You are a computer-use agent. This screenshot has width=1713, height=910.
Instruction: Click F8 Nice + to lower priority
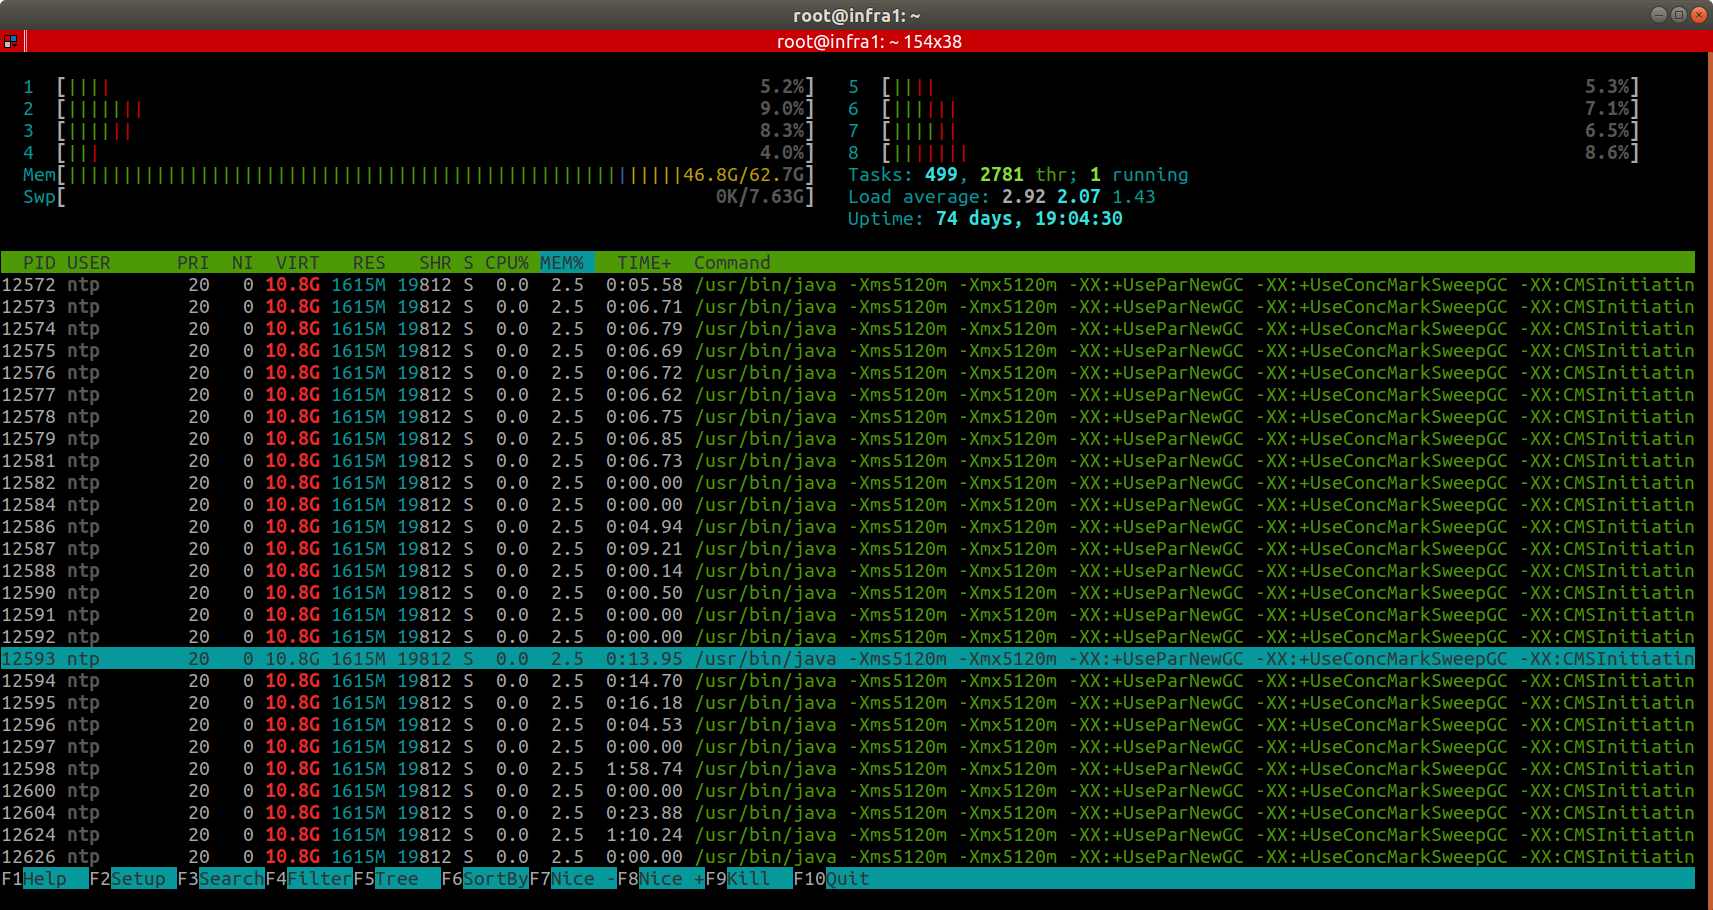point(661,879)
